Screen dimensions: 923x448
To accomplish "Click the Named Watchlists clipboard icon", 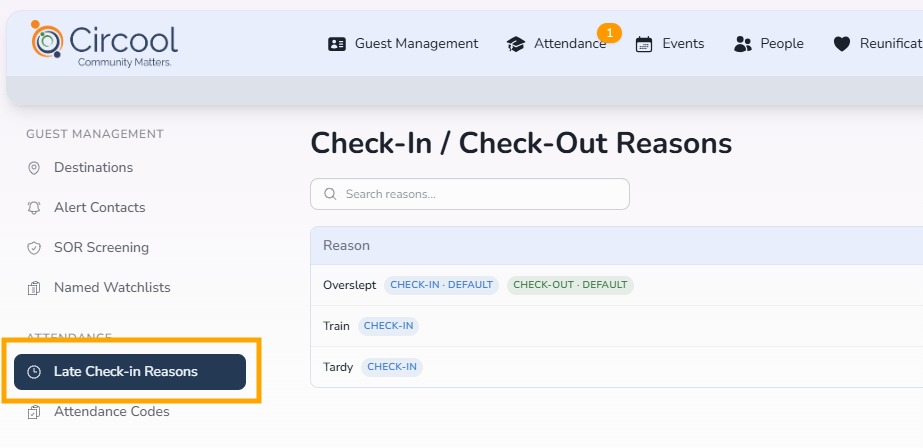I will coord(34,288).
